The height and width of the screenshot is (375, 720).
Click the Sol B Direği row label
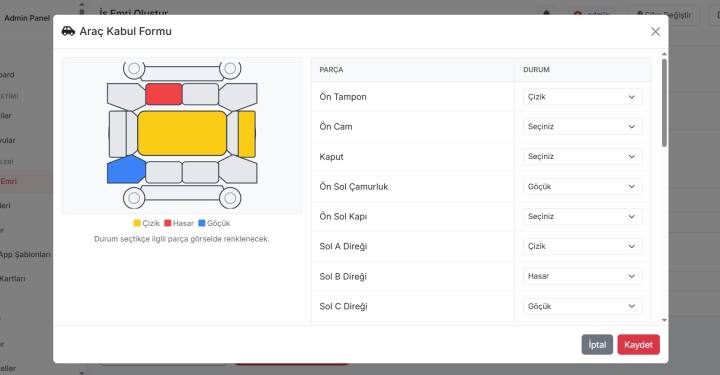point(343,276)
